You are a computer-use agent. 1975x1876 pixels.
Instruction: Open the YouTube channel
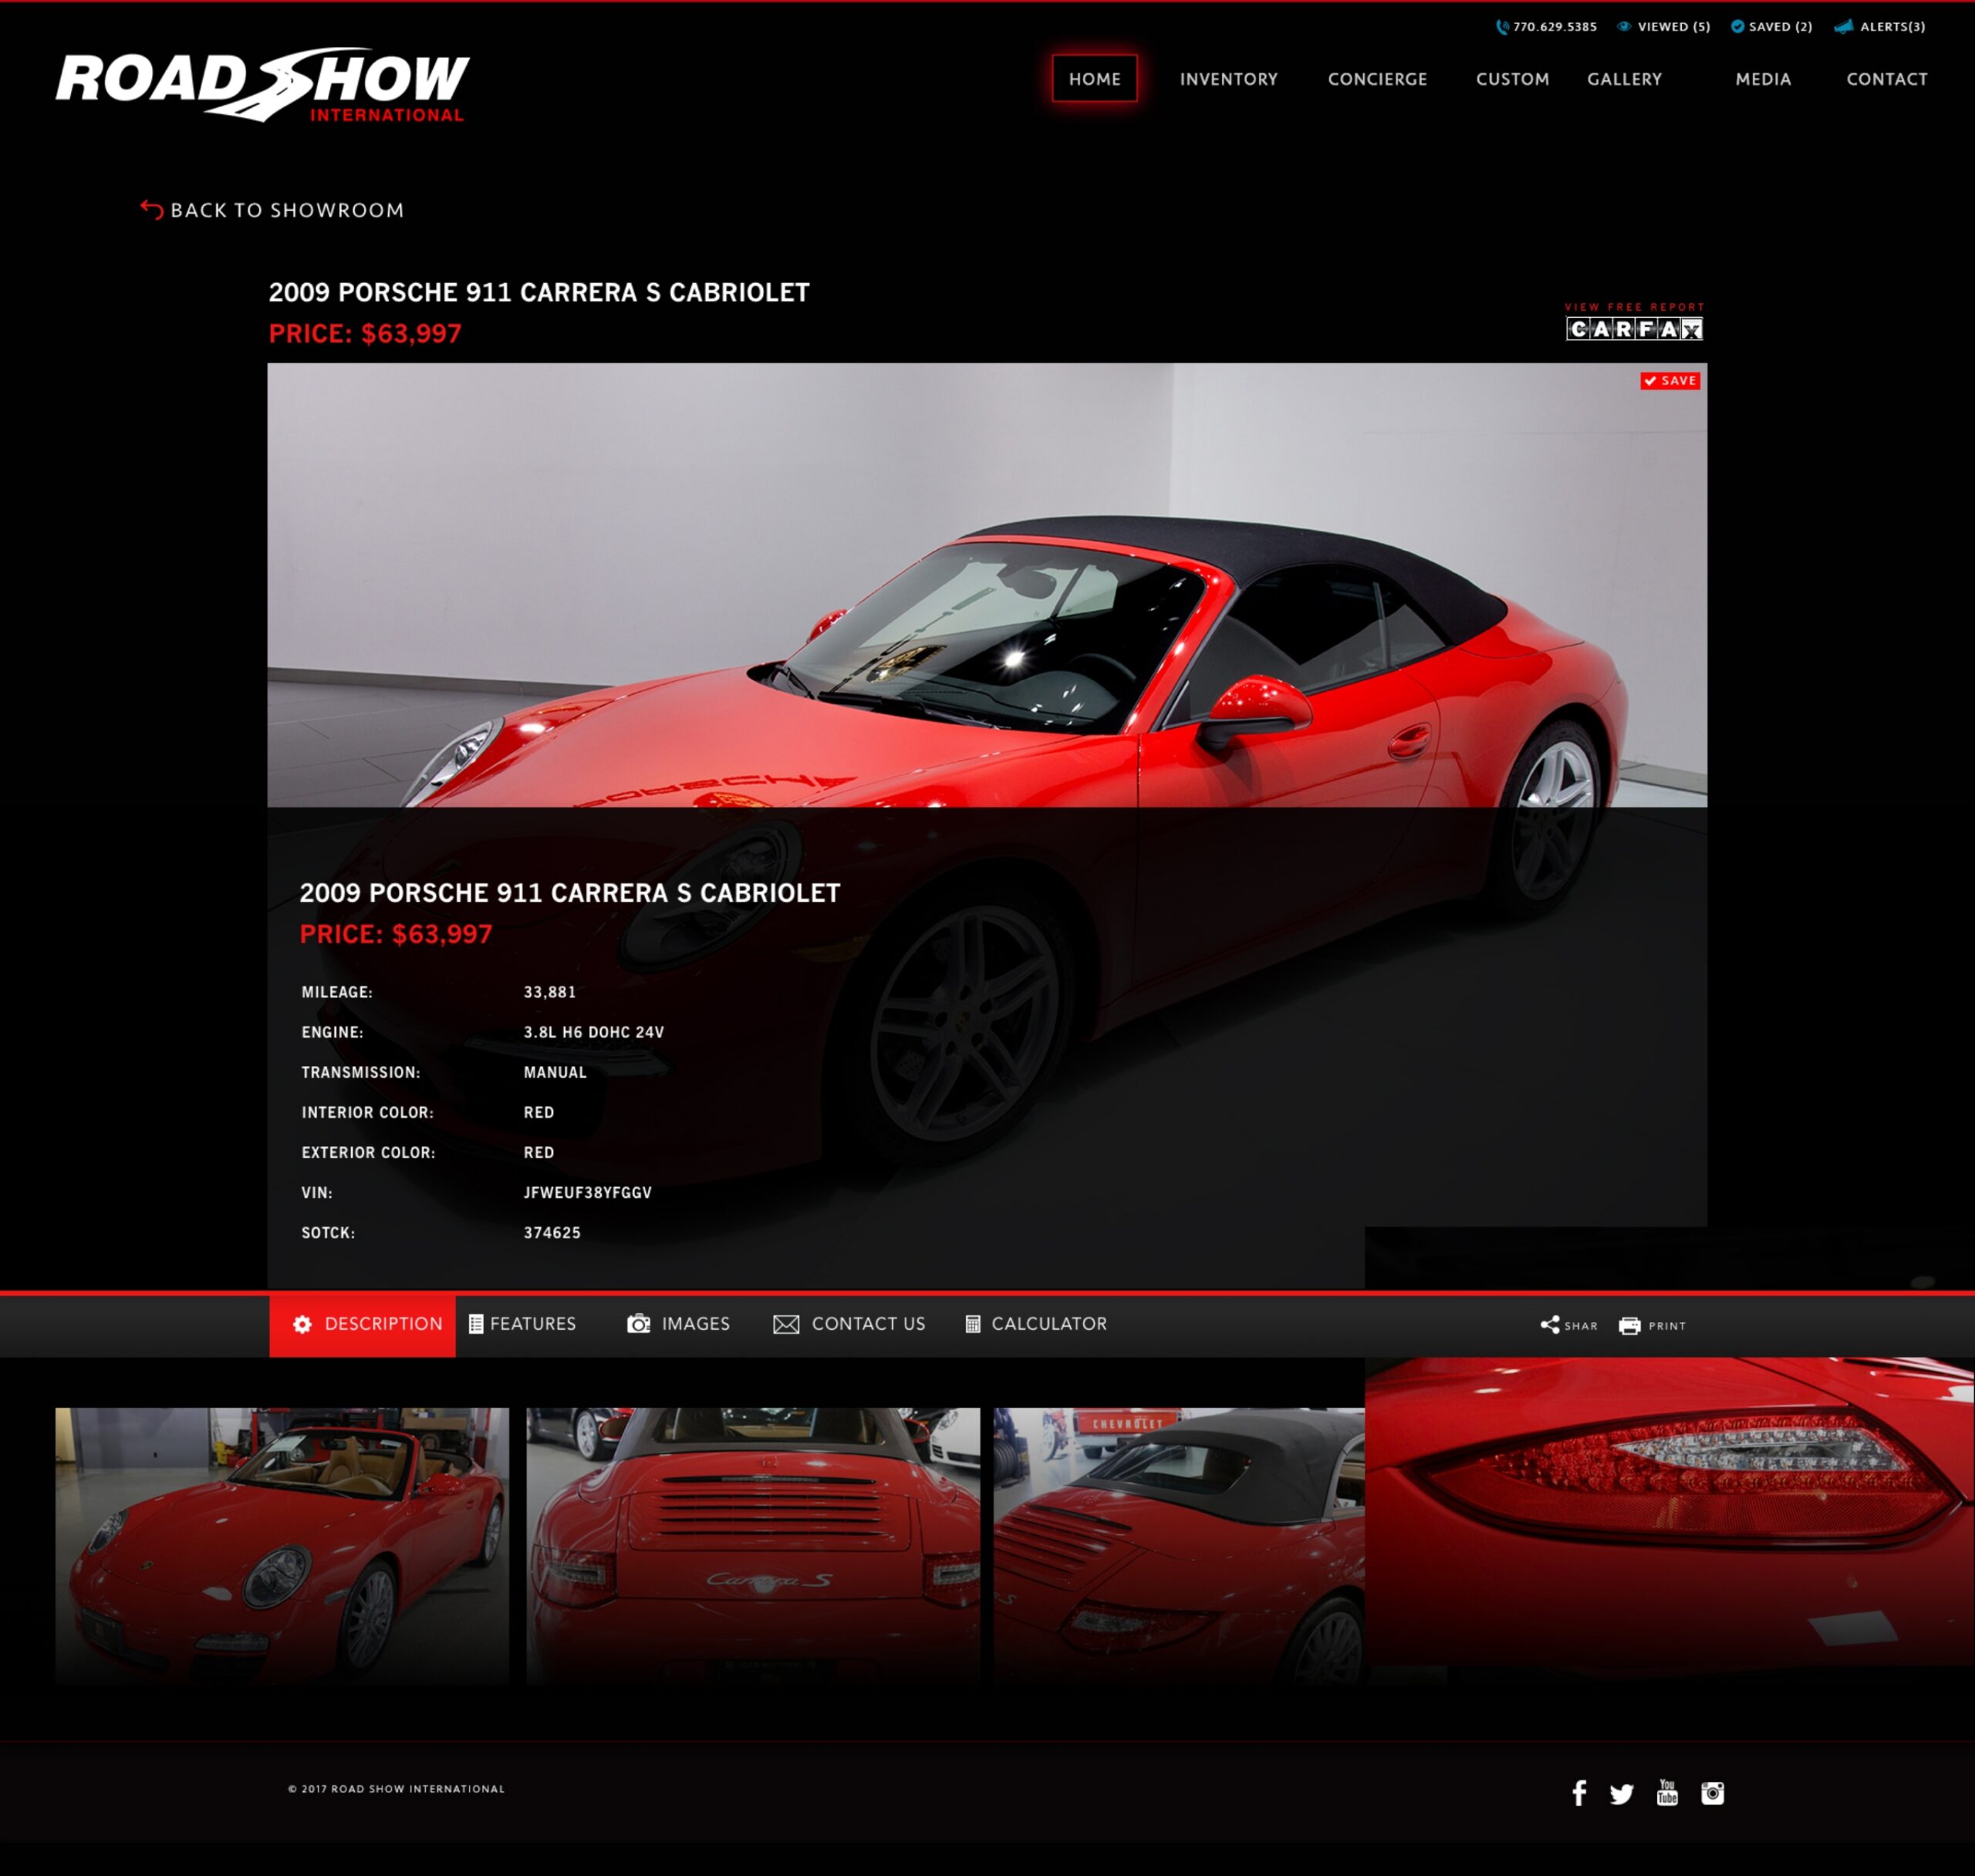pyautogui.click(x=1667, y=1792)
